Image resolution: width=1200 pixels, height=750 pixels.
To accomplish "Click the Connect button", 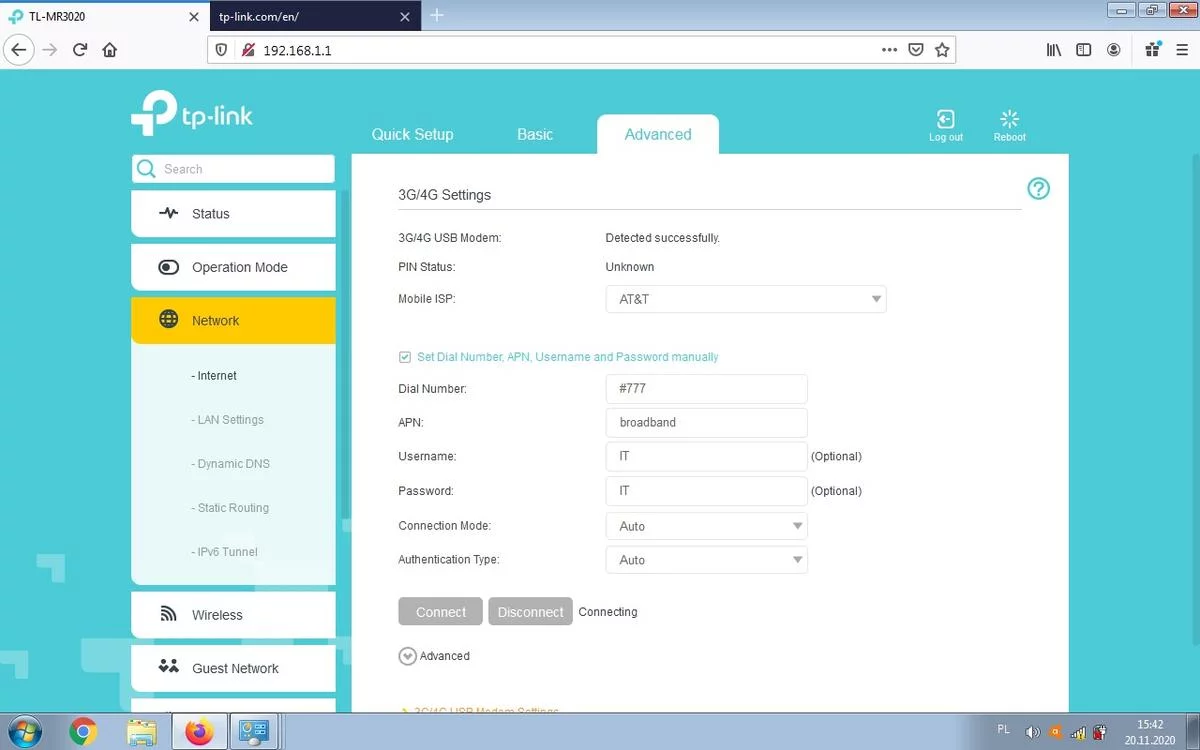I will pyautogui.click(x=441, y=611).
